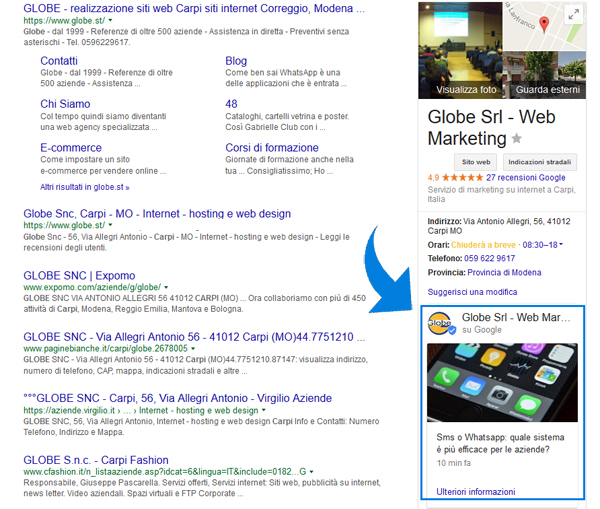Click the Indicazioni stradali button

(540, 162)
